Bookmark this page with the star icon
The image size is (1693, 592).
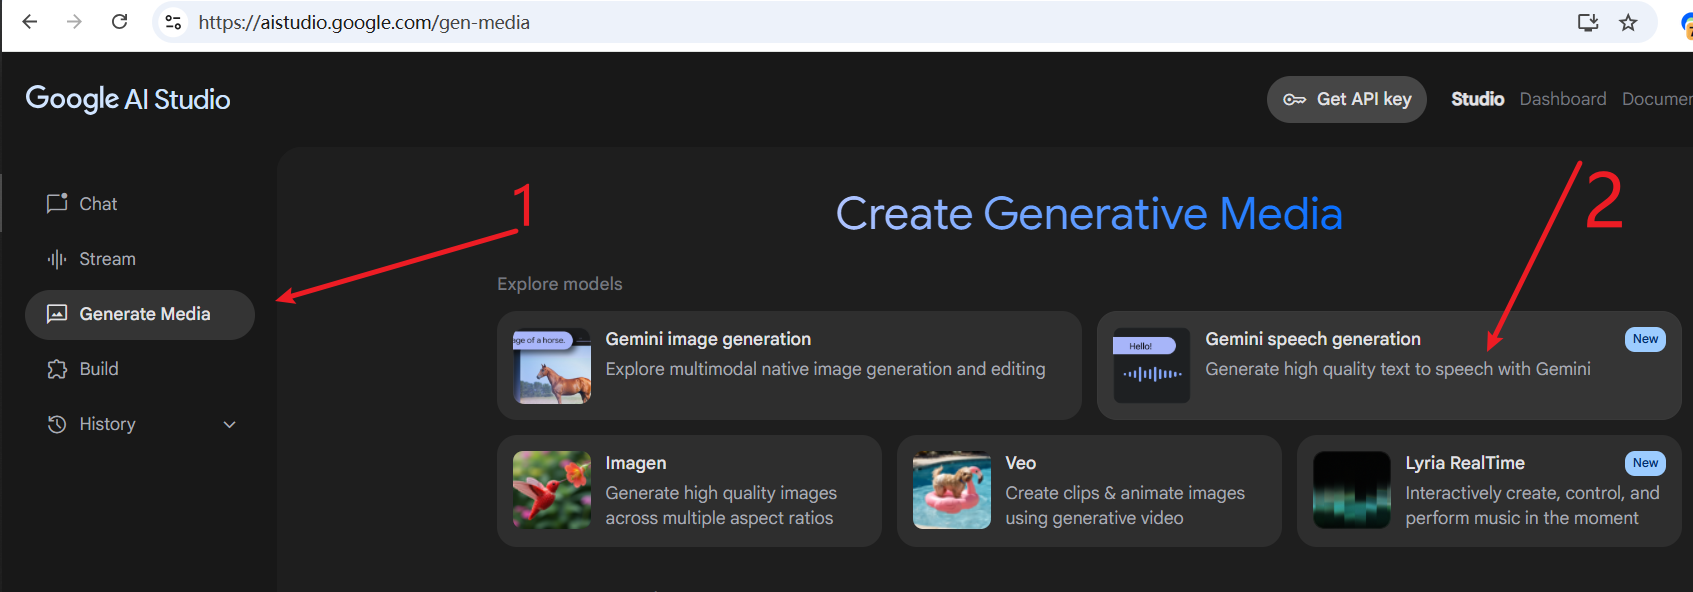tap(1629, 22)
